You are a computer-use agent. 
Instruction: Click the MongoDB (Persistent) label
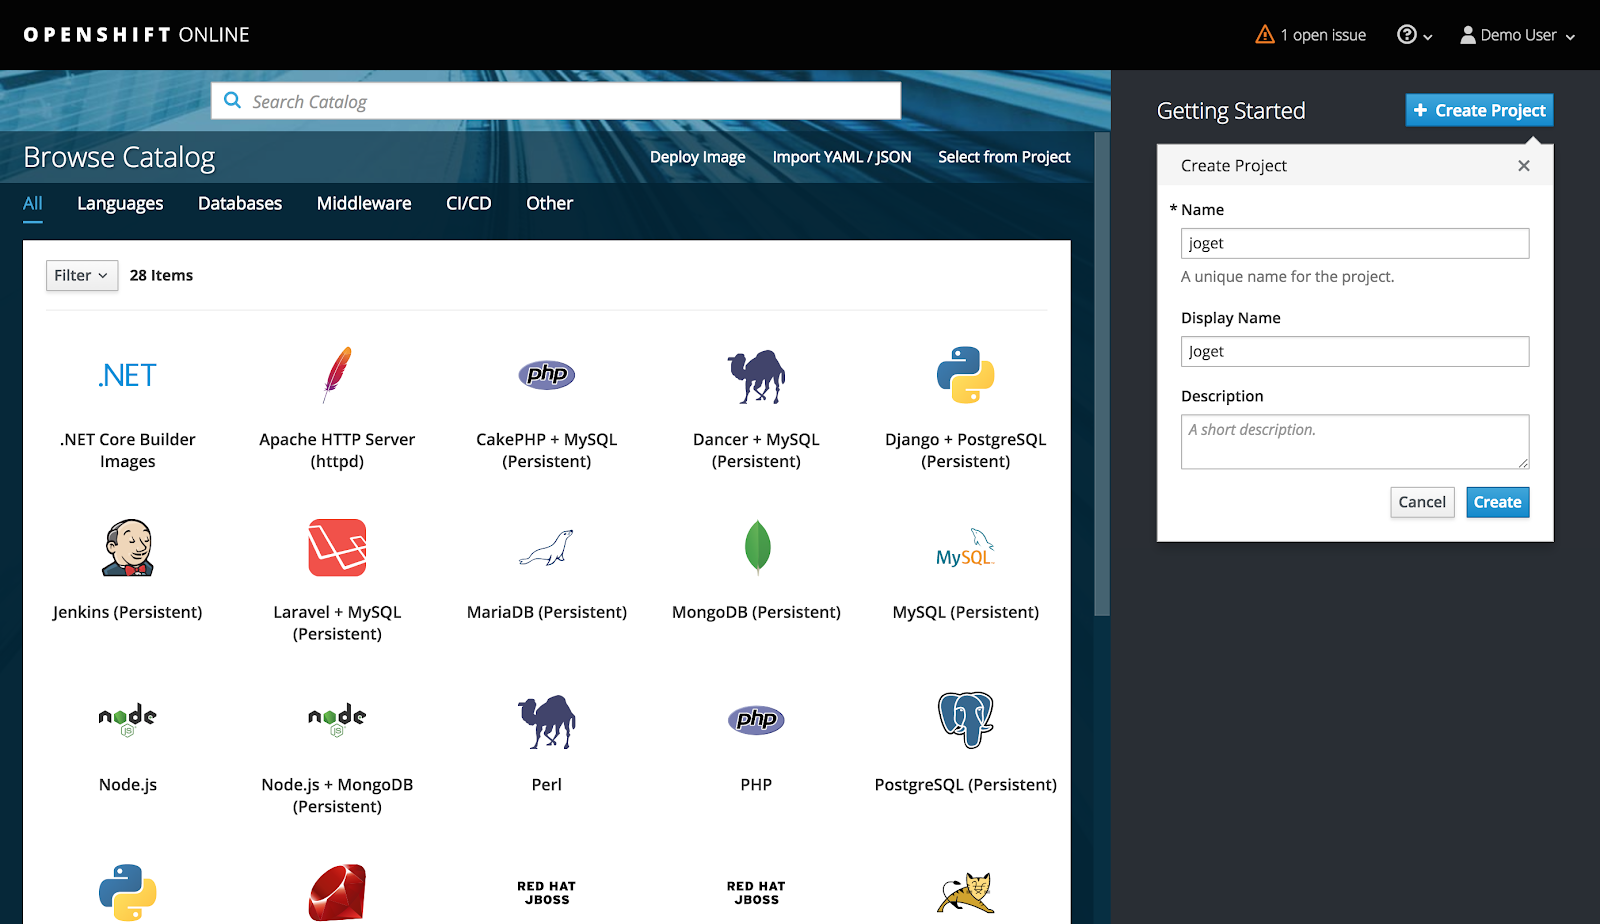756,612
